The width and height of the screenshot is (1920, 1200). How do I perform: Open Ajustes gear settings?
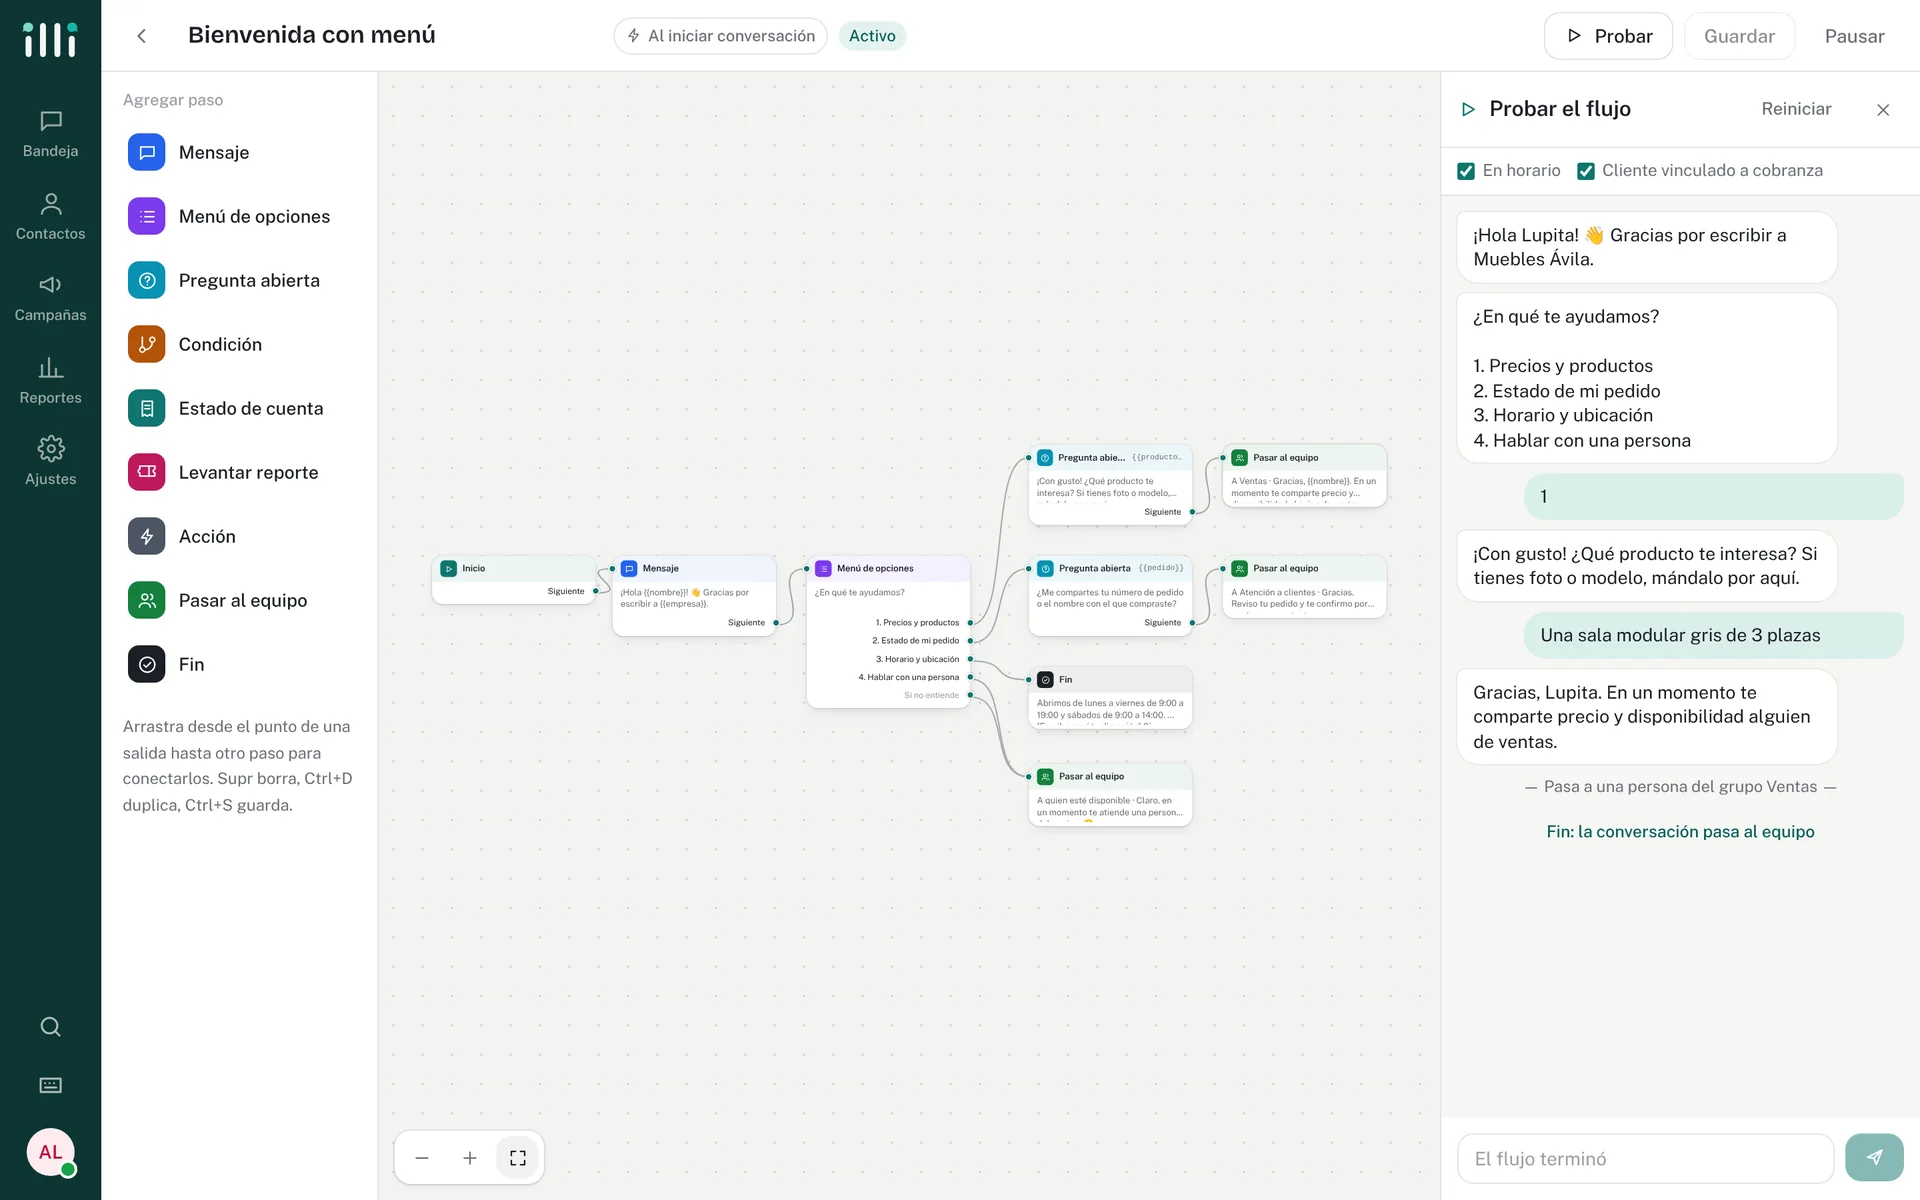pyautogui.click(x=50, y=462)
